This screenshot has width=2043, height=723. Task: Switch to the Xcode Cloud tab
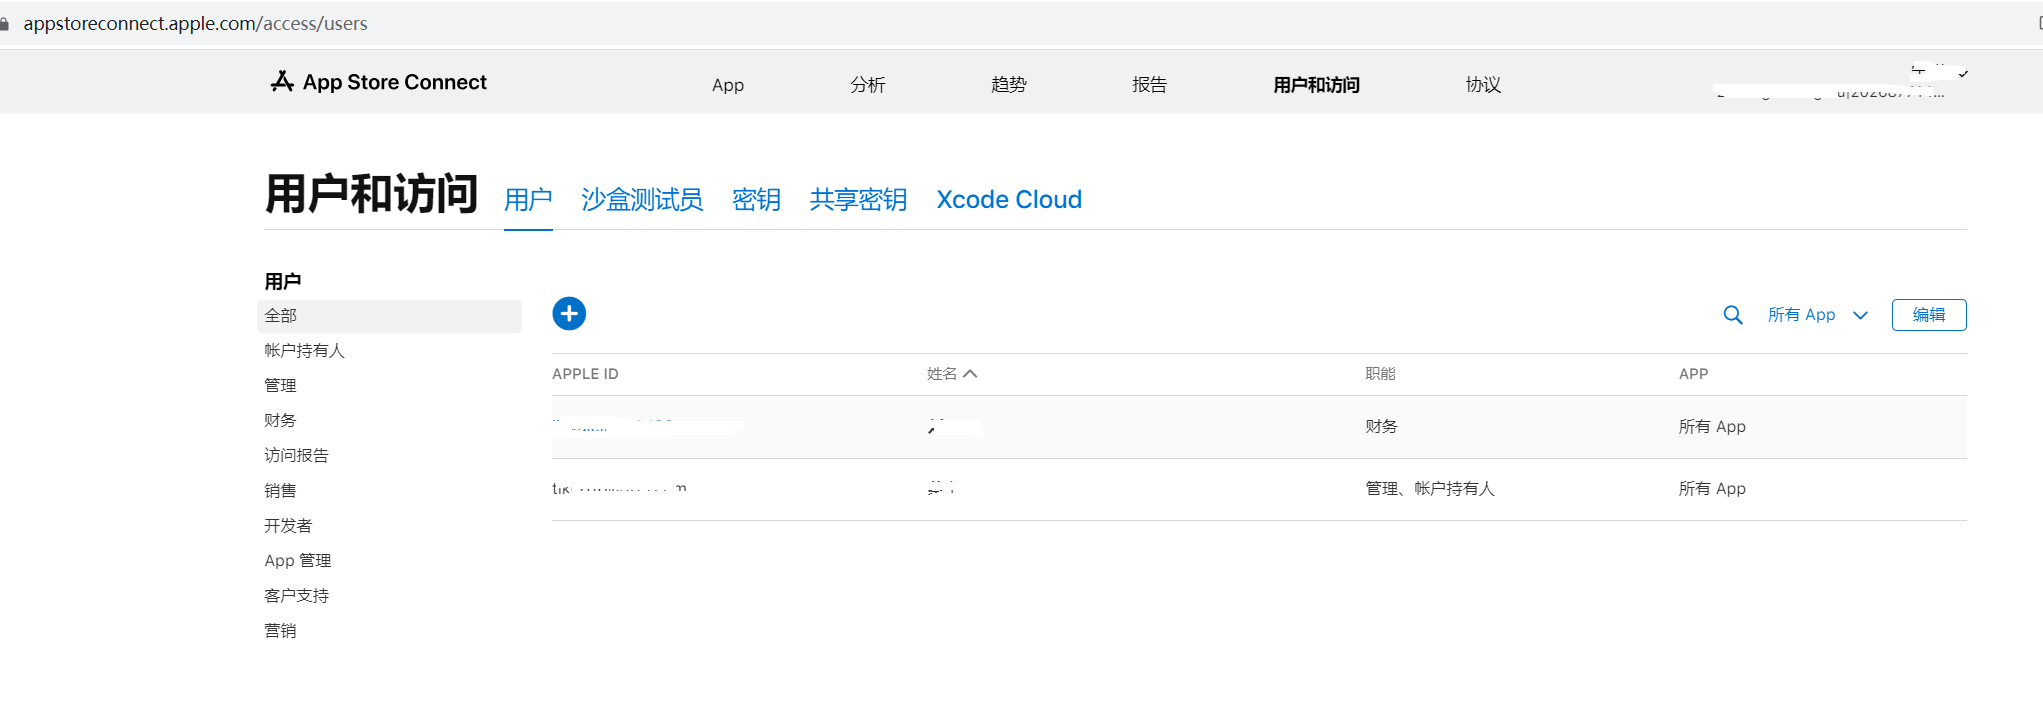tap(1009, 200)
